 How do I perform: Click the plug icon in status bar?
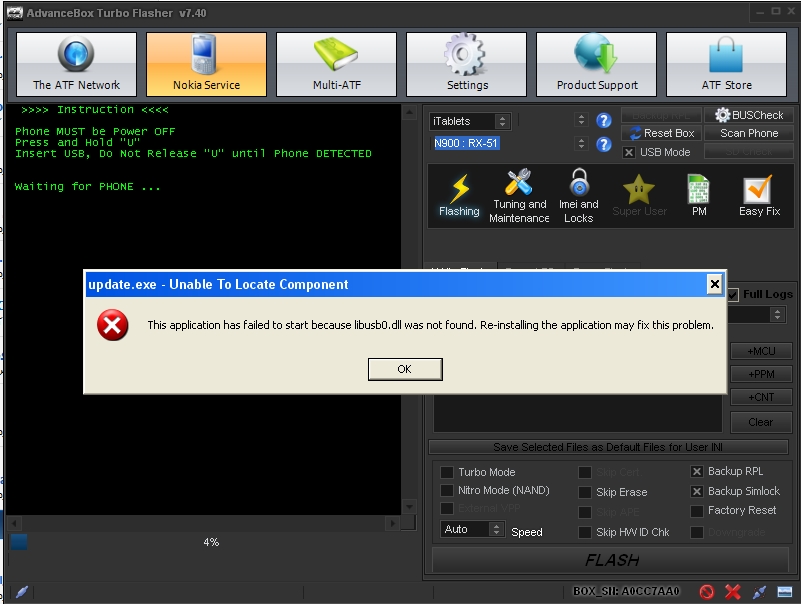click(x=759, y=592)
